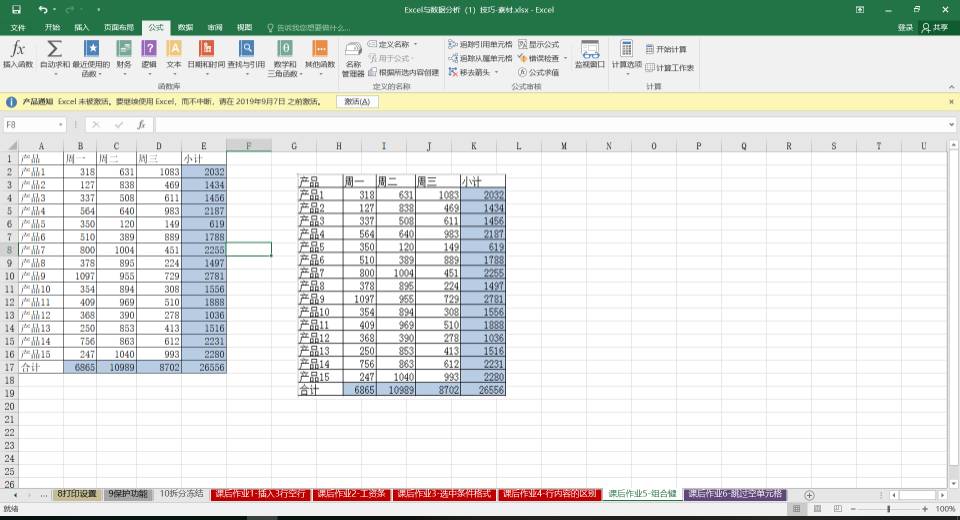
Task: Click Error Checking (错误检查)
Action: pos(539,58)
